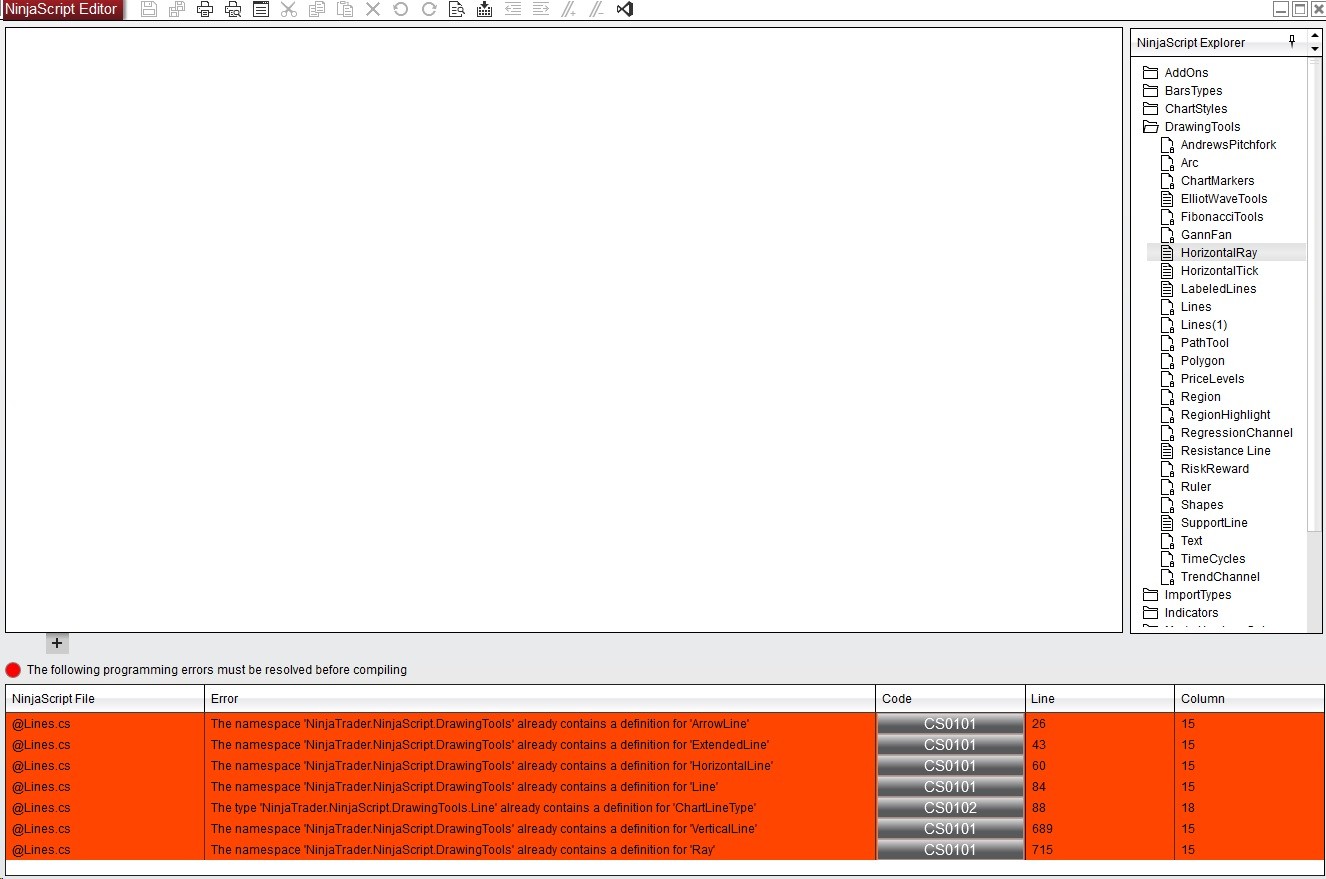Click CS0101 code button for Ray error
Screen dimensions: 1326x879
(x=950, y=850)
